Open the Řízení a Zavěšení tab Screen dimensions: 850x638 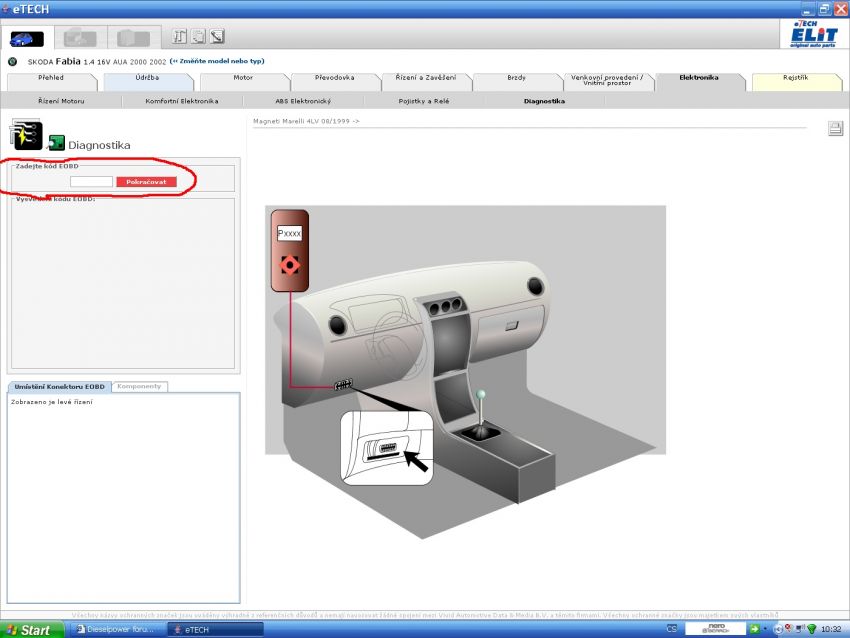tap(426, 81)
